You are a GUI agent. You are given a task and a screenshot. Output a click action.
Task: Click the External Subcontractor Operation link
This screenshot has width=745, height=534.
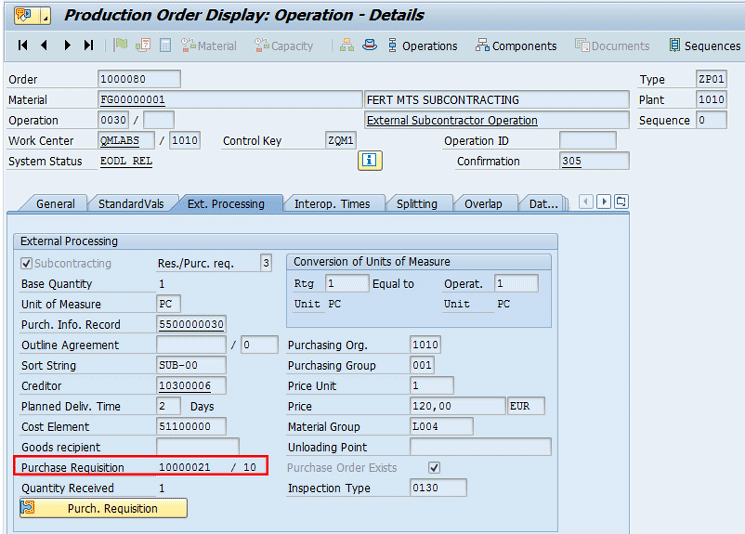pos(452,121)
